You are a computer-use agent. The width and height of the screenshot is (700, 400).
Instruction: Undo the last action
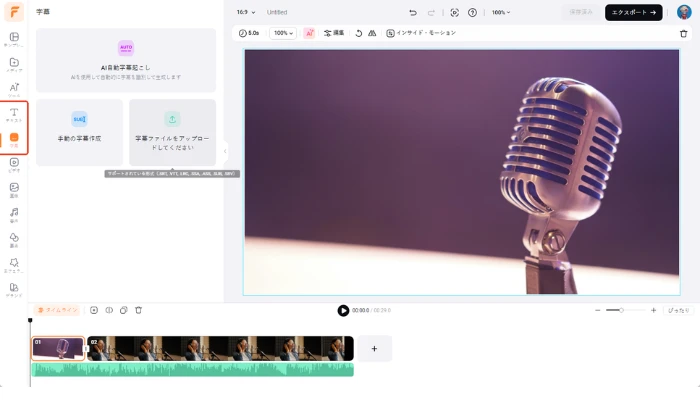413,12
